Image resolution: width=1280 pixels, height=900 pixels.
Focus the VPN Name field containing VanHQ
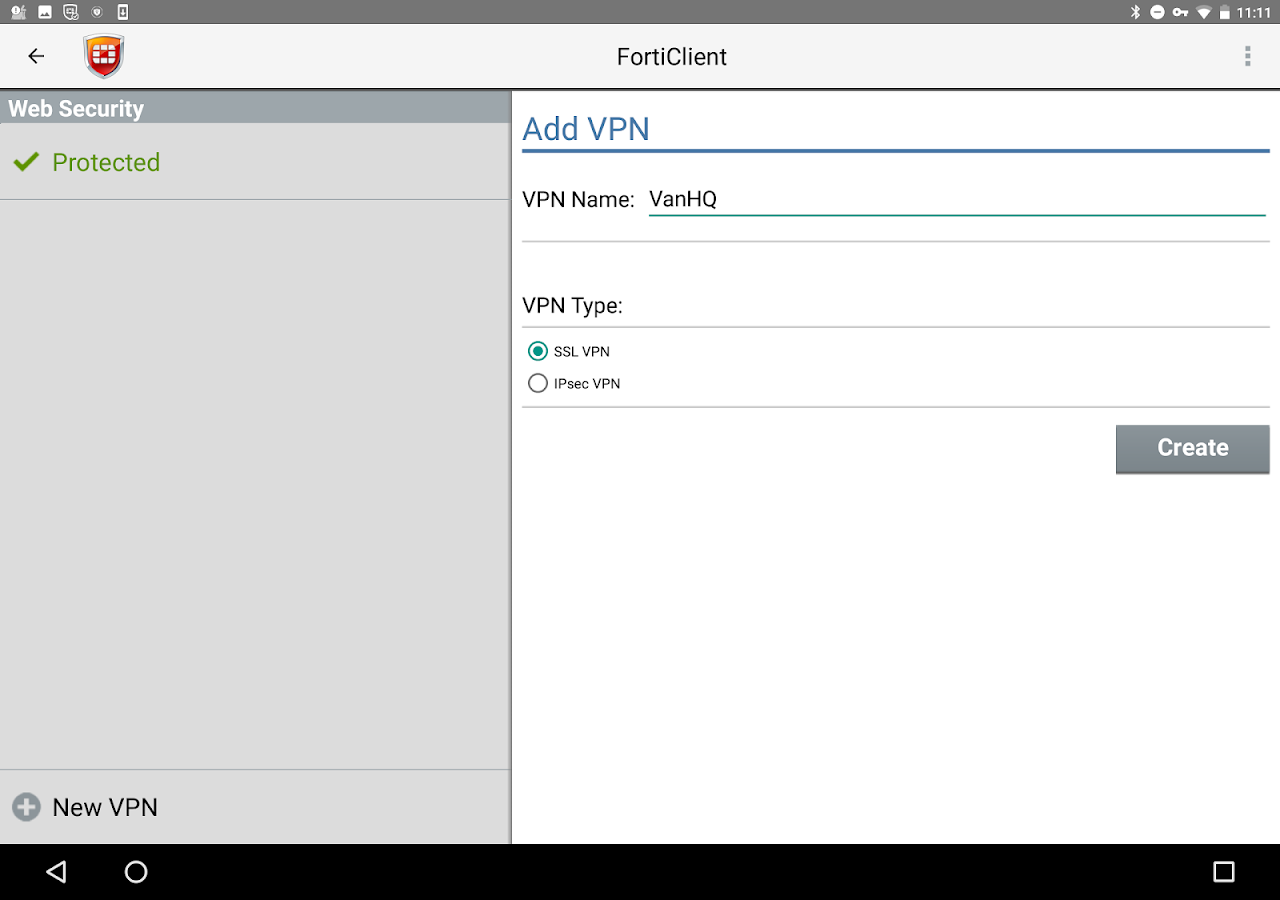[x=957, y=199]
